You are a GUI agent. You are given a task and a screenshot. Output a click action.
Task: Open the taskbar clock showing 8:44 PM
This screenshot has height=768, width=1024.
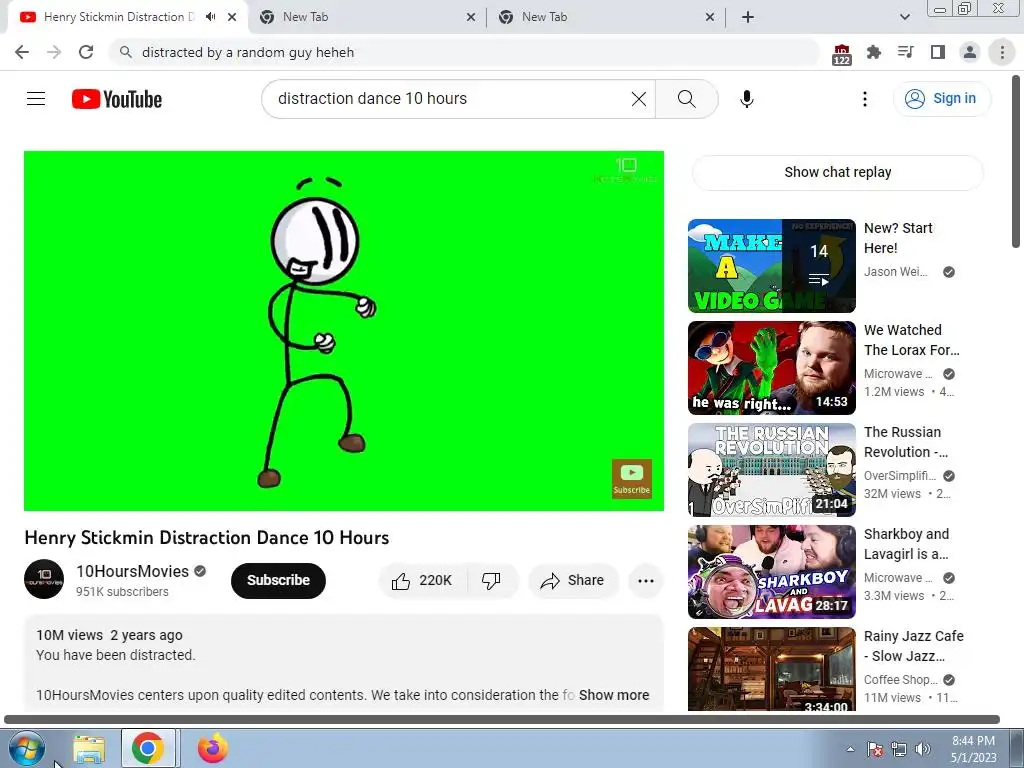tap(974, 749)
